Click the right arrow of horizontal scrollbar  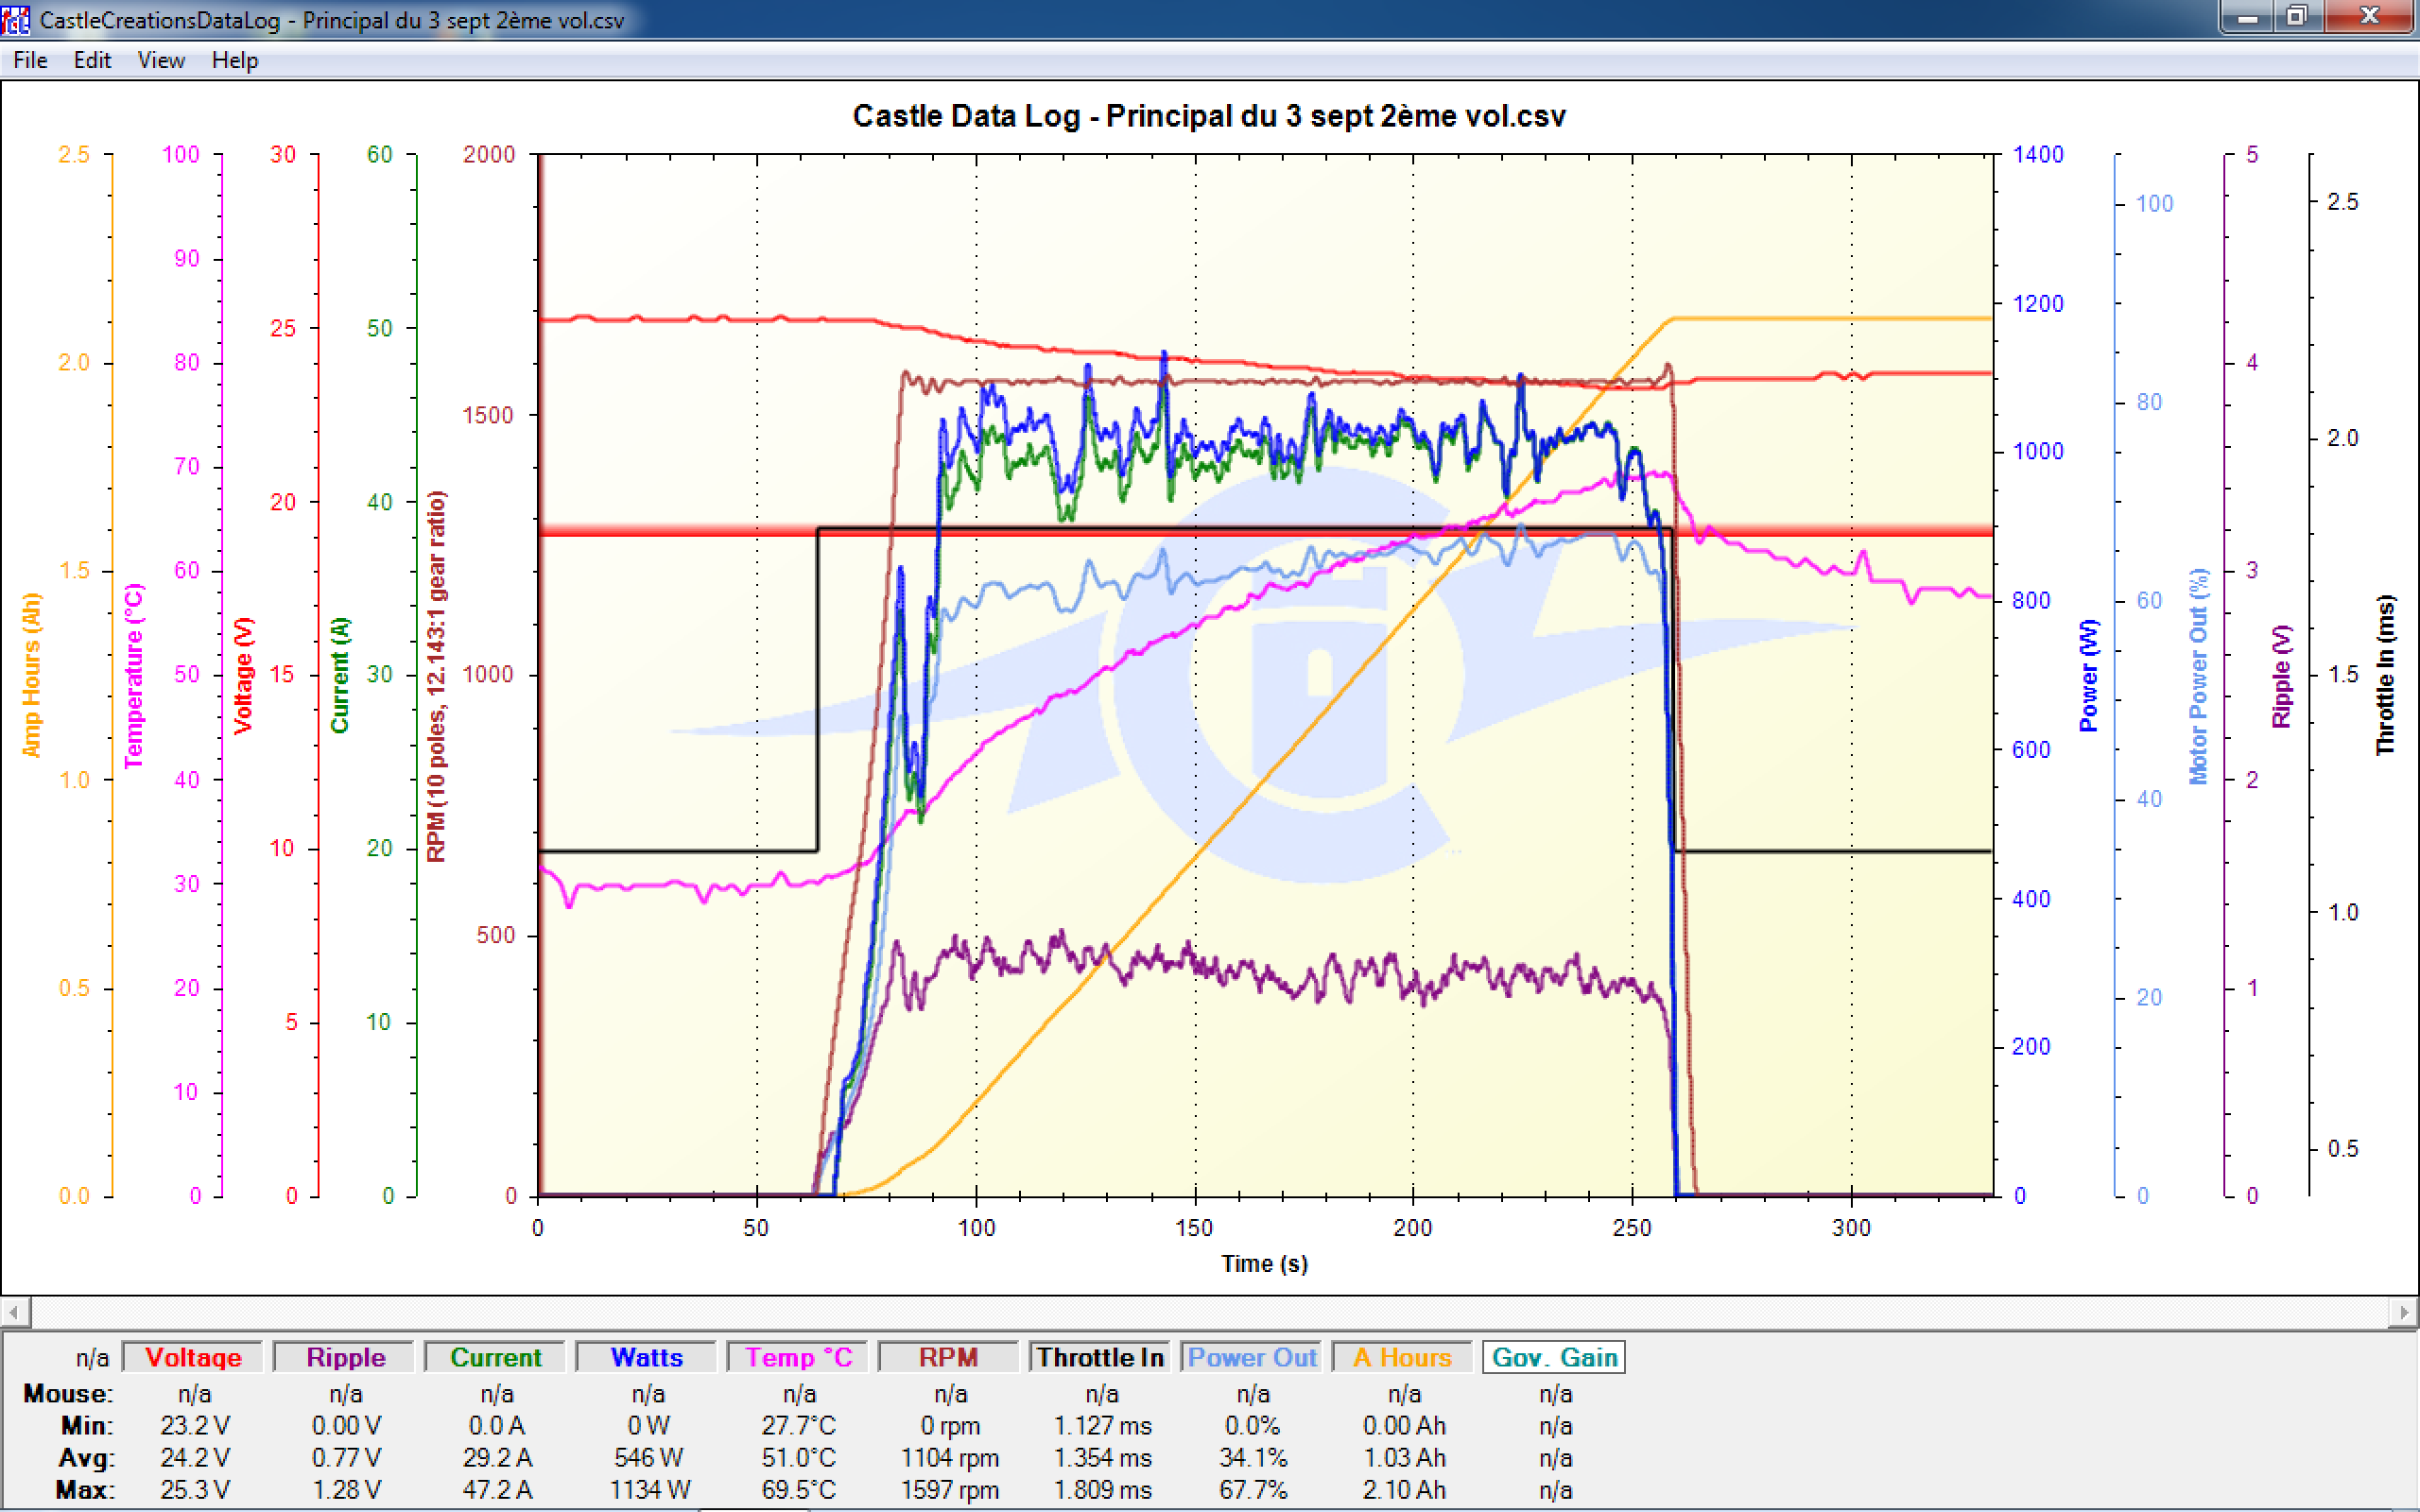2404,1311
